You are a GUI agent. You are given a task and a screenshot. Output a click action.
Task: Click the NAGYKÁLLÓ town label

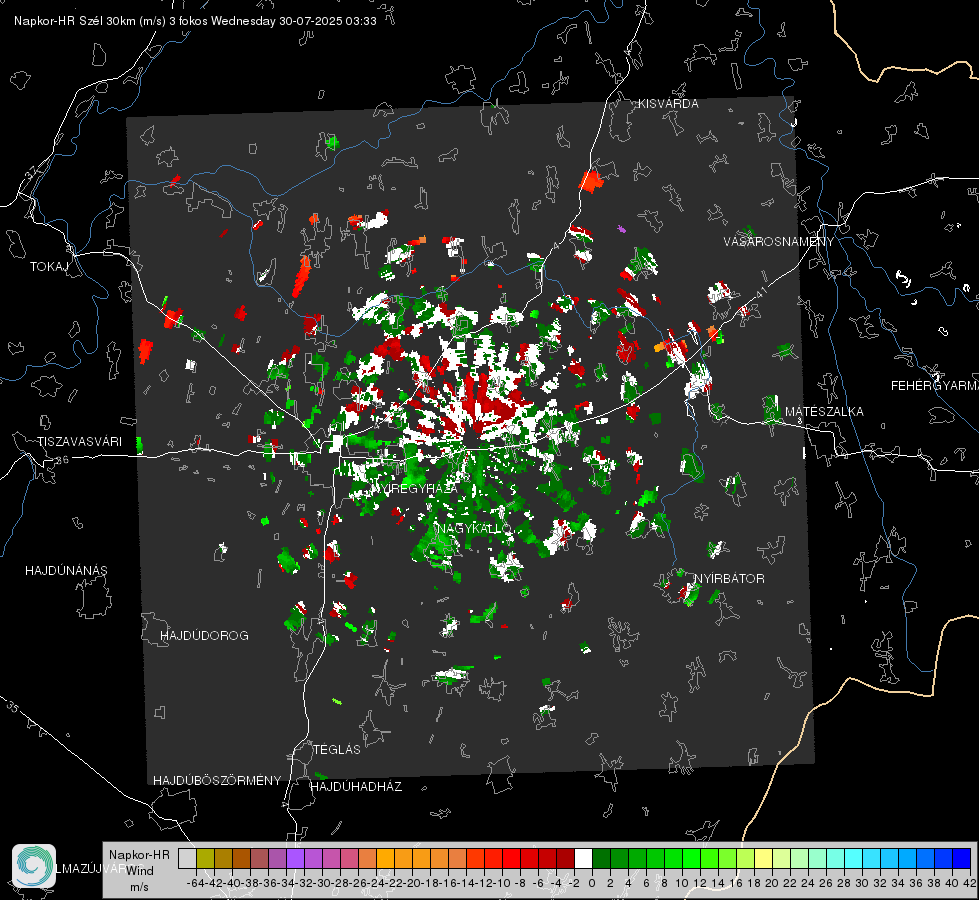[x=475, y=529]
